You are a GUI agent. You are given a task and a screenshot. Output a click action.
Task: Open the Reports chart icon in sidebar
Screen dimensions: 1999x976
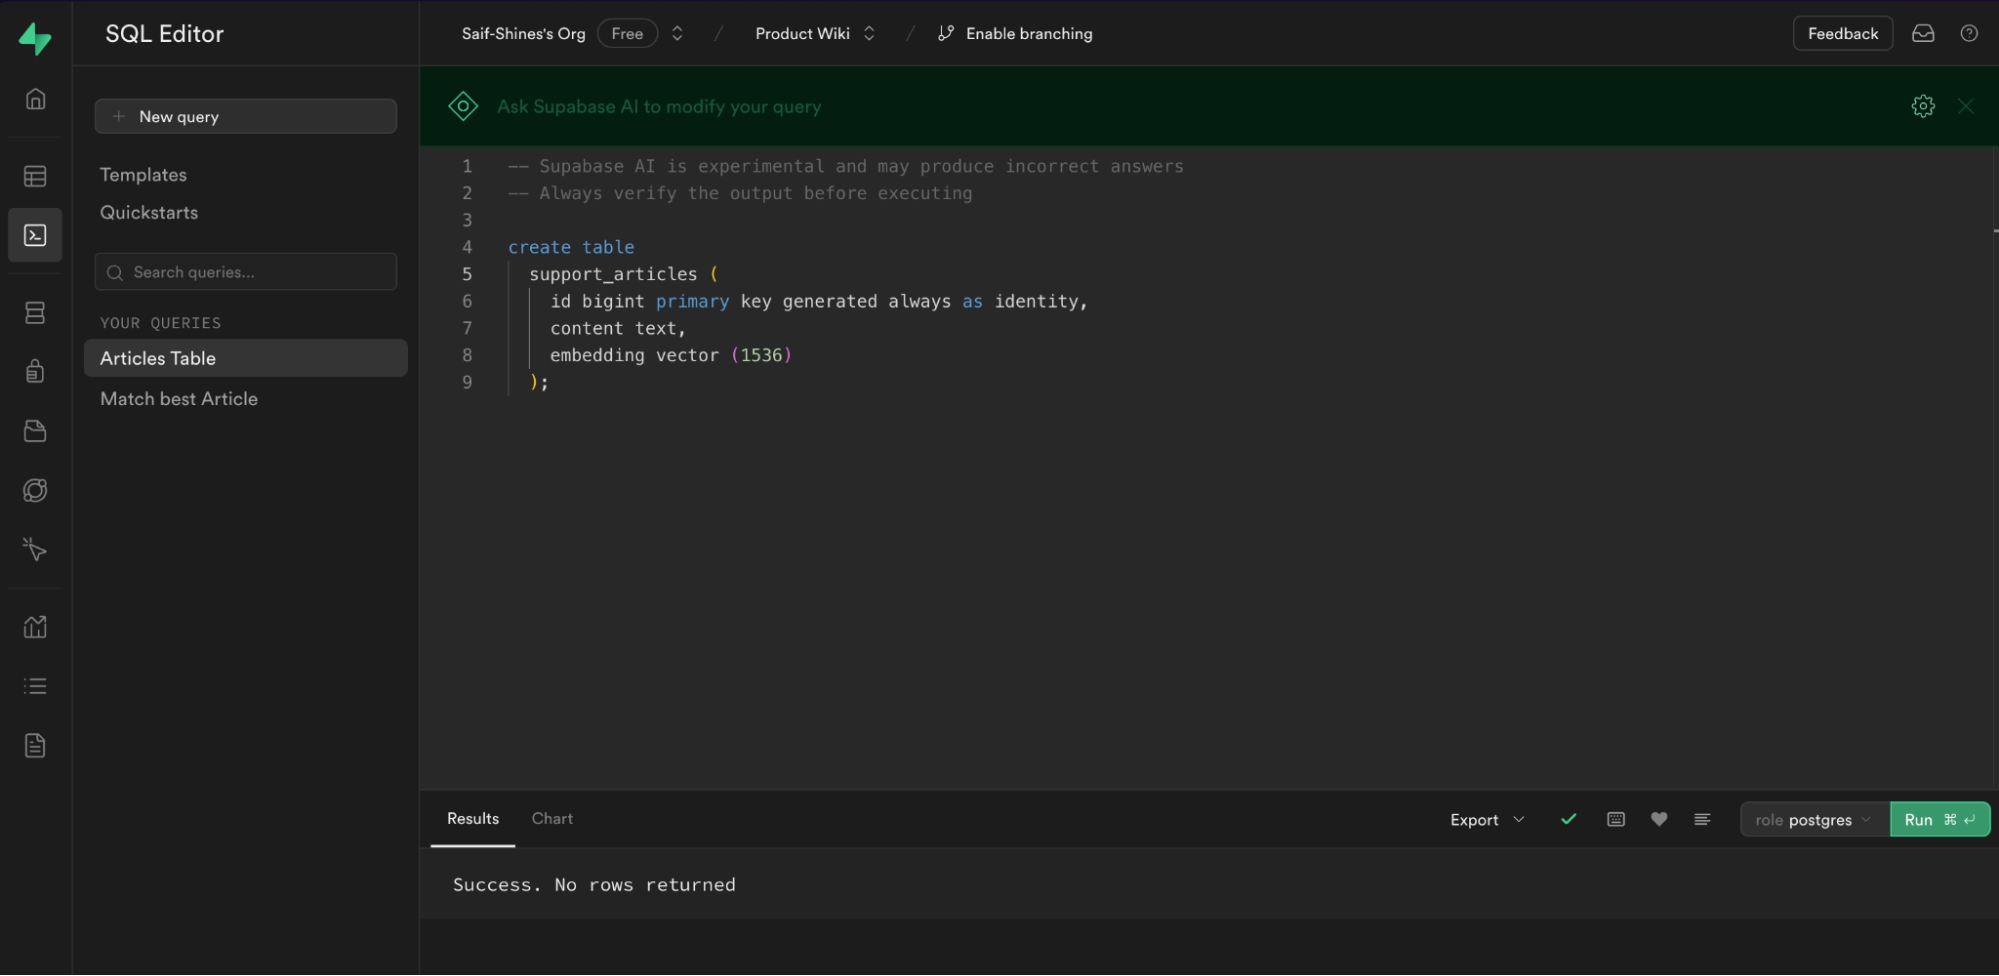coord(35,627)
